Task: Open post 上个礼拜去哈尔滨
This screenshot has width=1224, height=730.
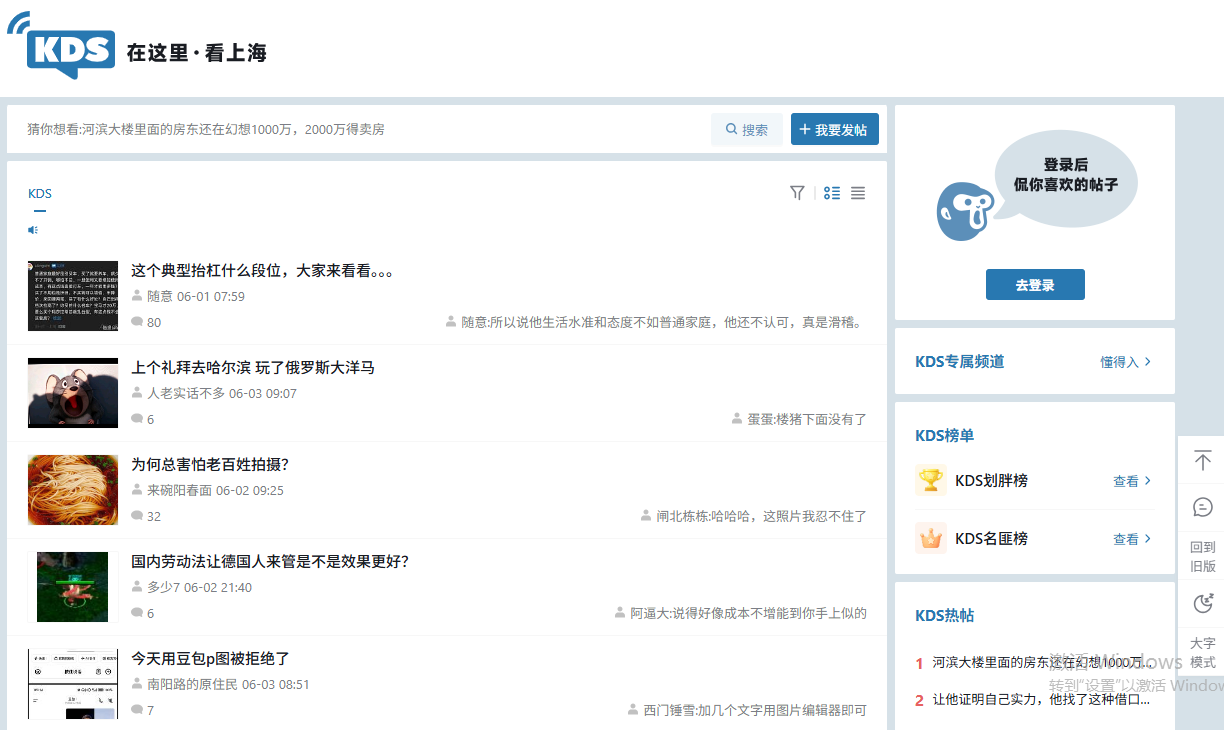Action: (x=253, y=368)
